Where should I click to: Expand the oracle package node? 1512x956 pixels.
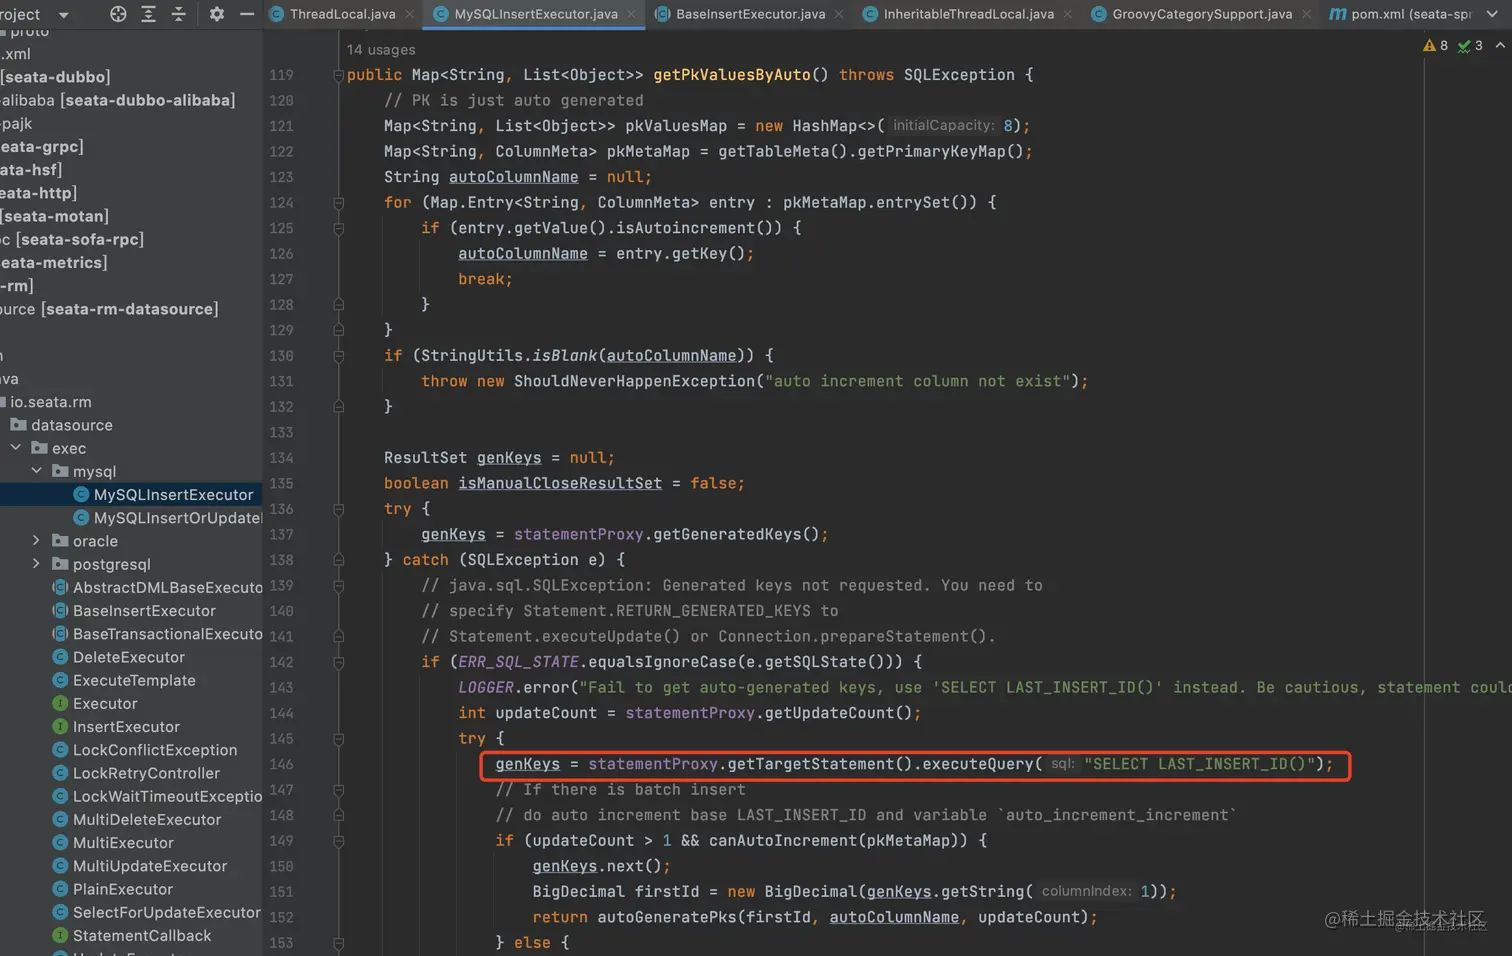click(x=37, y=541)
